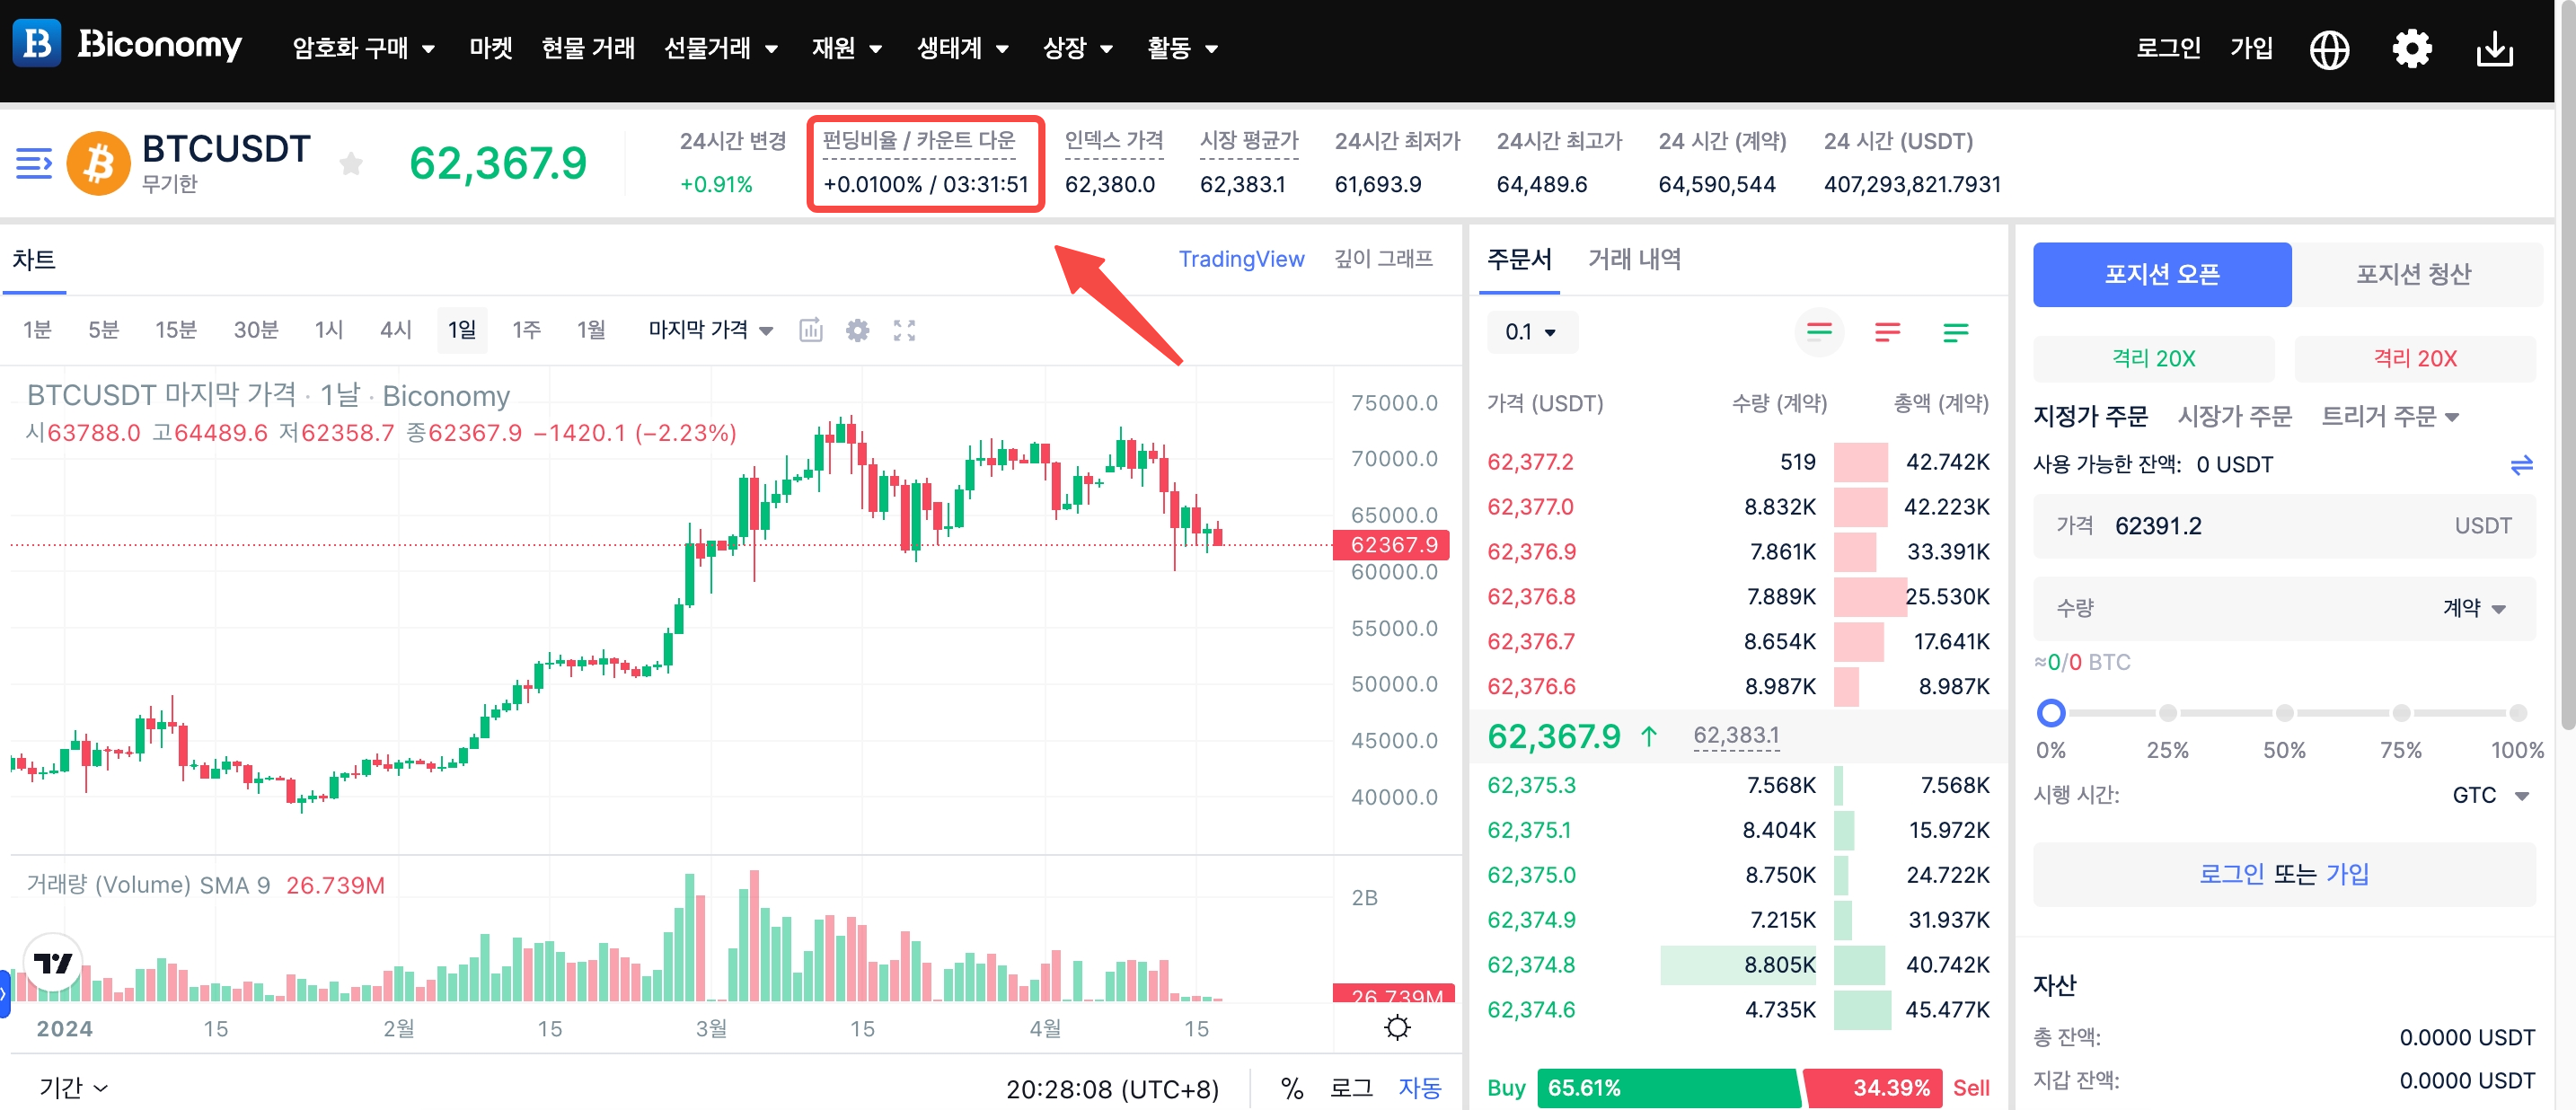This screenshot has height=1110, width=2576.
Task: Open the market list hamburger icon
Action: click(x=34, y=163)
